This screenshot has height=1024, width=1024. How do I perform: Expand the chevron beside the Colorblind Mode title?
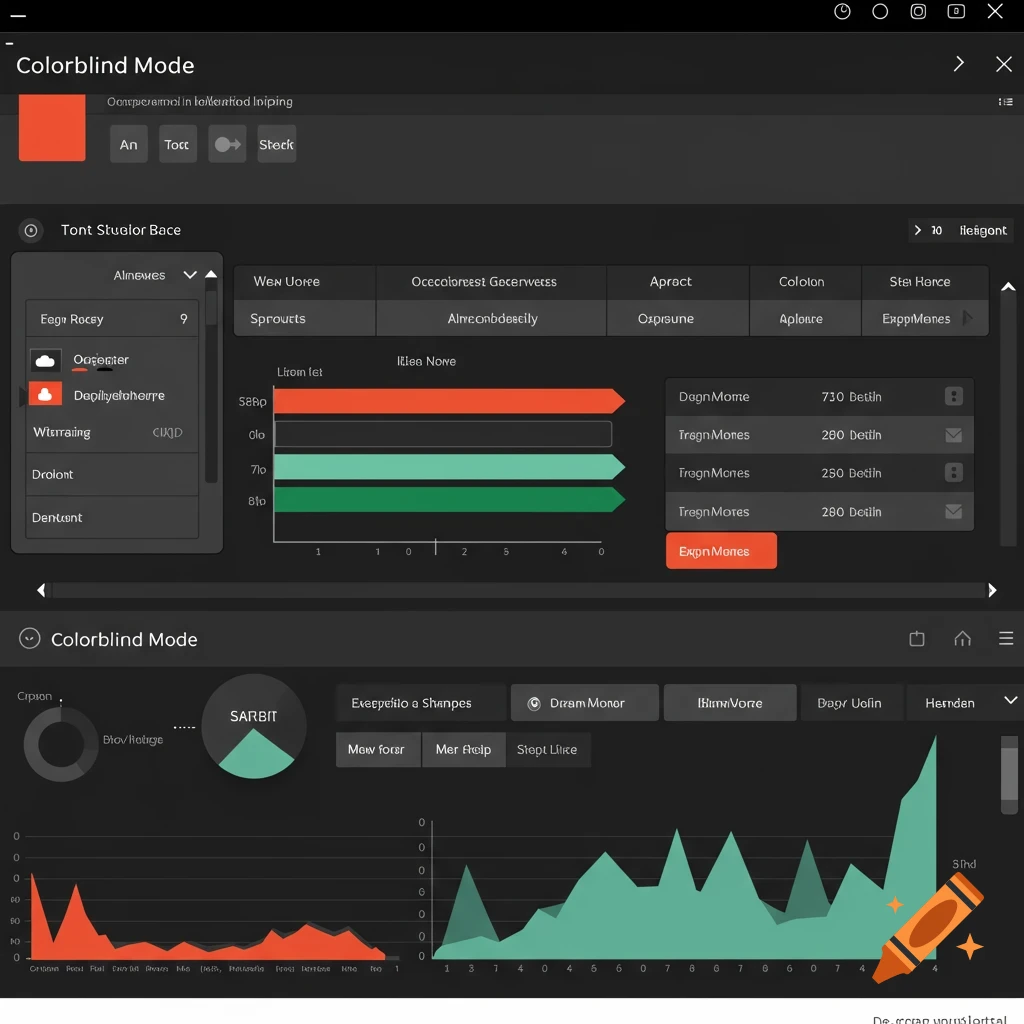[958, 63]
